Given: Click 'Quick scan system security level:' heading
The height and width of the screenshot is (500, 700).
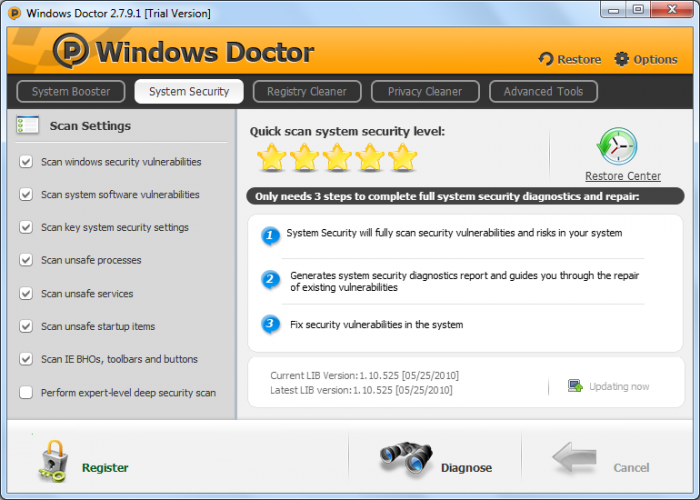Looking at the screenshot, I should click(x=347, y=131).
